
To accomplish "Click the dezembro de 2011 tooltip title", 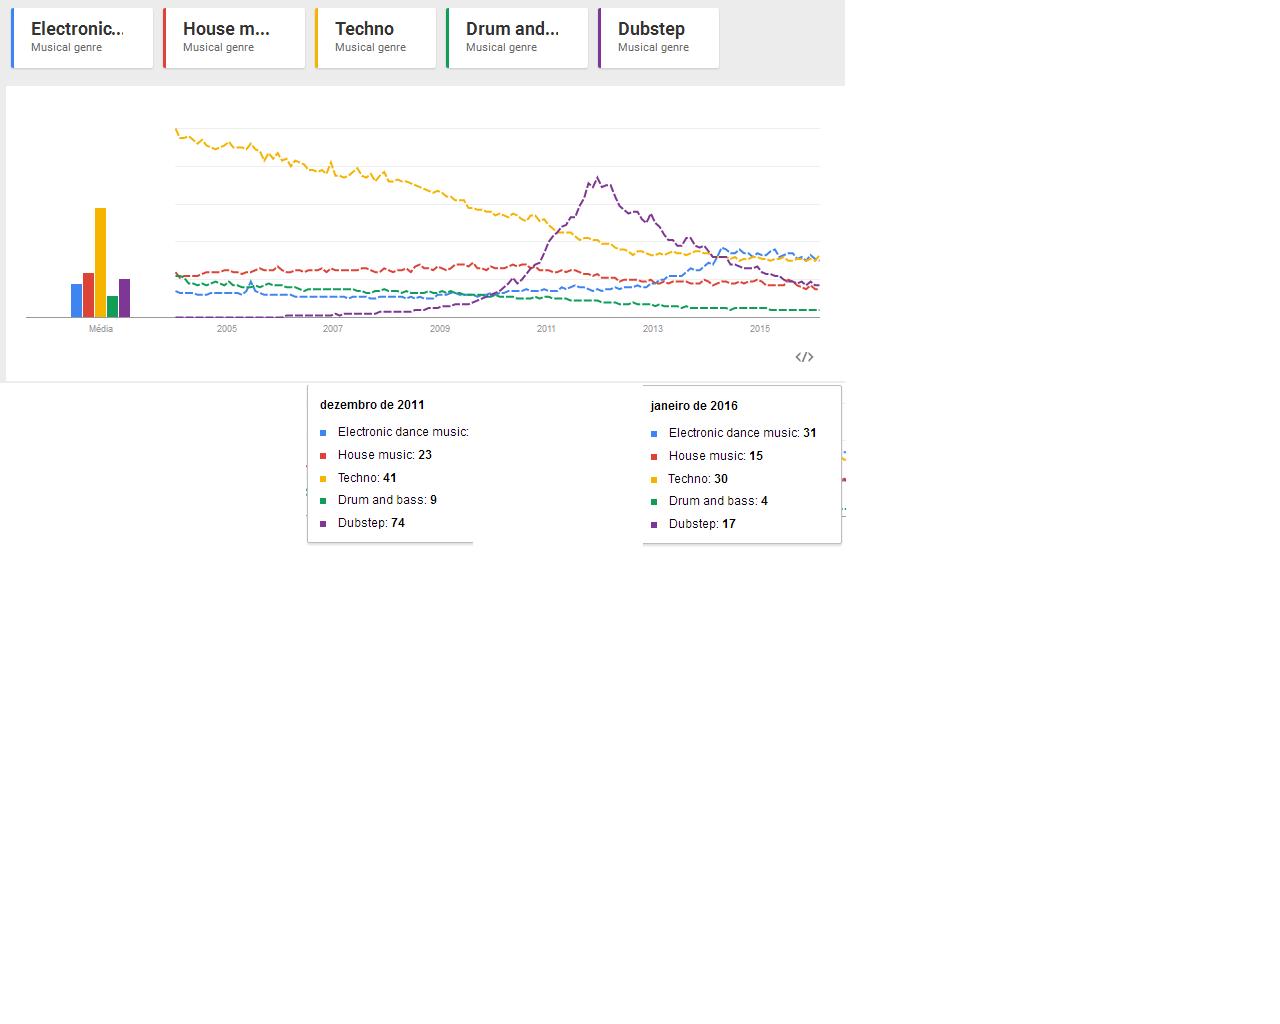I will click(372, 405).
